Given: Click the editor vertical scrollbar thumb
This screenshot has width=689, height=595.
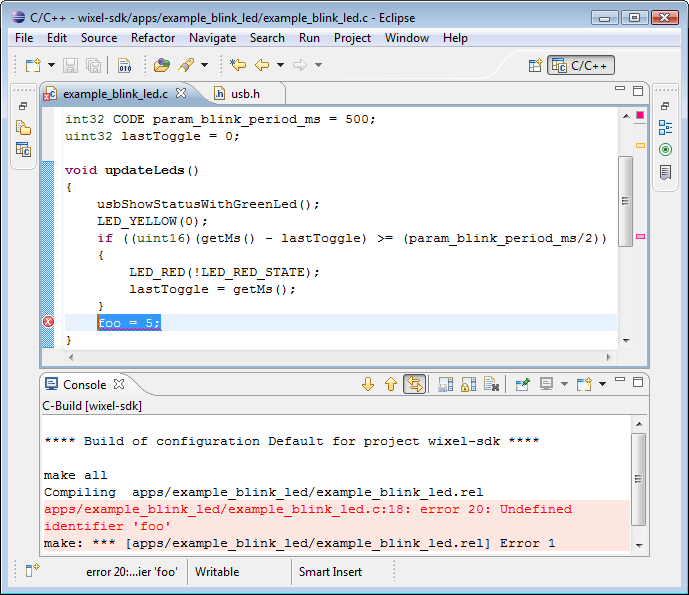Looking at the screenshot, I should pyautogui.click(x=625, y=201).
